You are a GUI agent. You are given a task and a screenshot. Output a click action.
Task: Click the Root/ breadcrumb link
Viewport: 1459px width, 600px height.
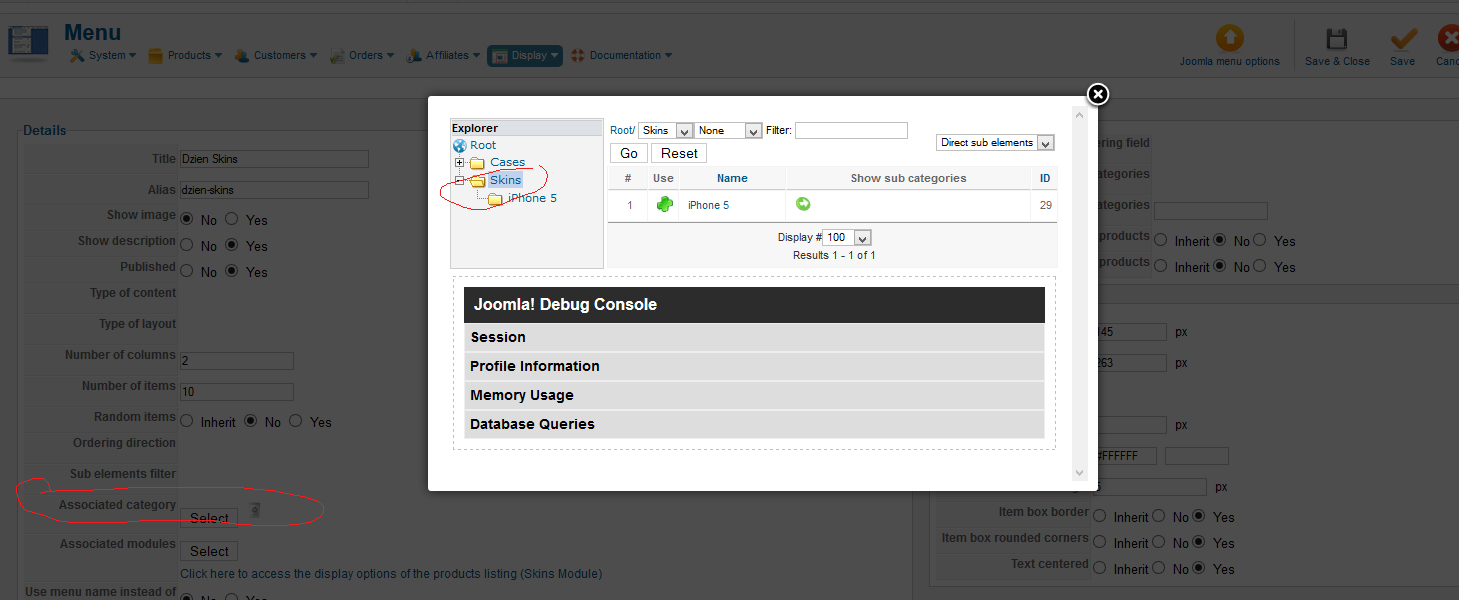(x=622, y=131)
